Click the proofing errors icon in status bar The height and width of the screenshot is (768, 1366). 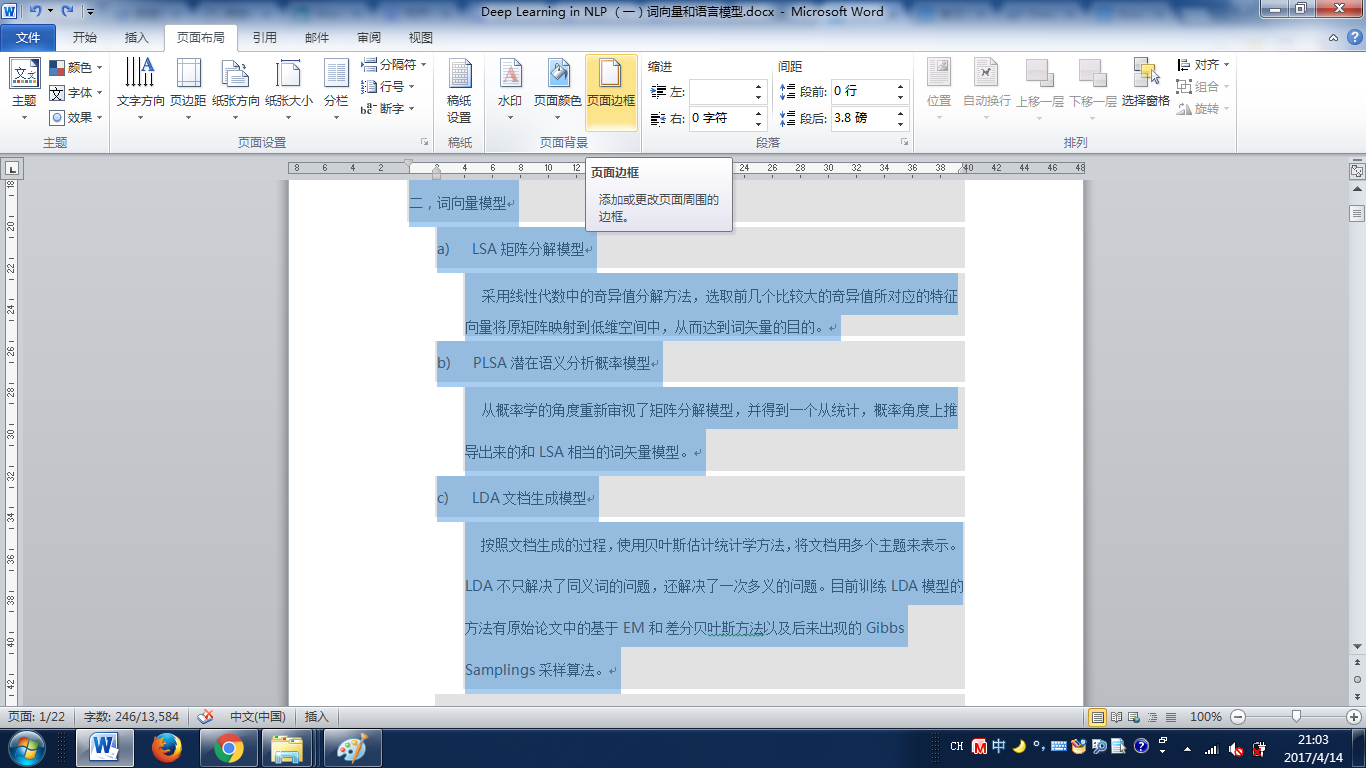tap(205, 717)
